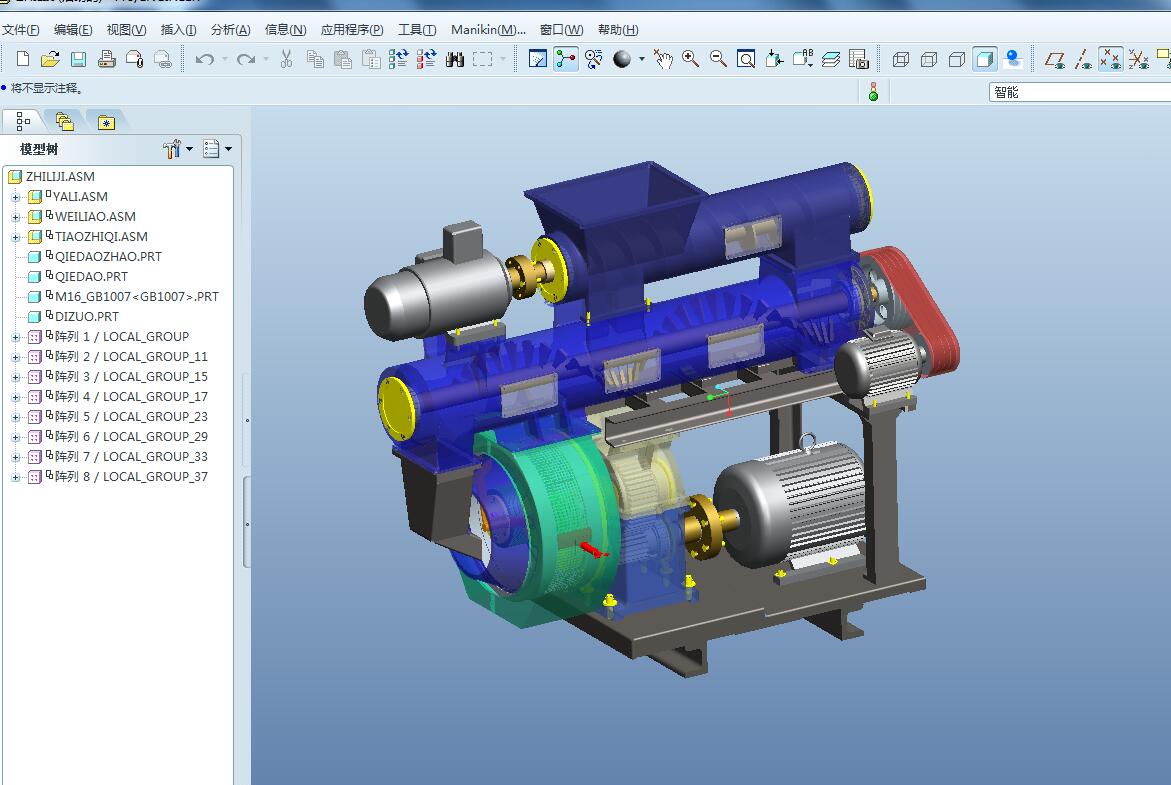The height and width of the screenshot is (785, 1171).
Task: Select DIZUO.PRT in the model tree
Action: coord(87,316)
